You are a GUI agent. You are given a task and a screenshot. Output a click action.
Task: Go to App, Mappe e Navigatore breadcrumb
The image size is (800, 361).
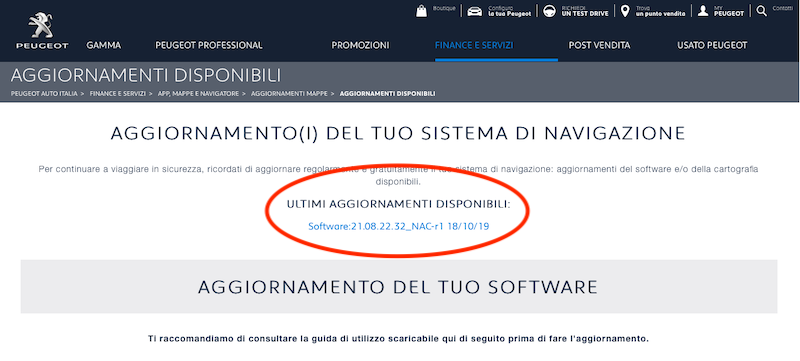(x=198, y=94)
